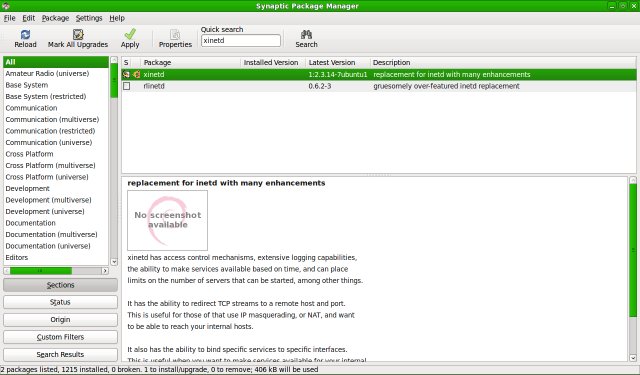Click the No screenshot available thumbnail
Screen dimensions: 640x375
[x=167, y=220]
